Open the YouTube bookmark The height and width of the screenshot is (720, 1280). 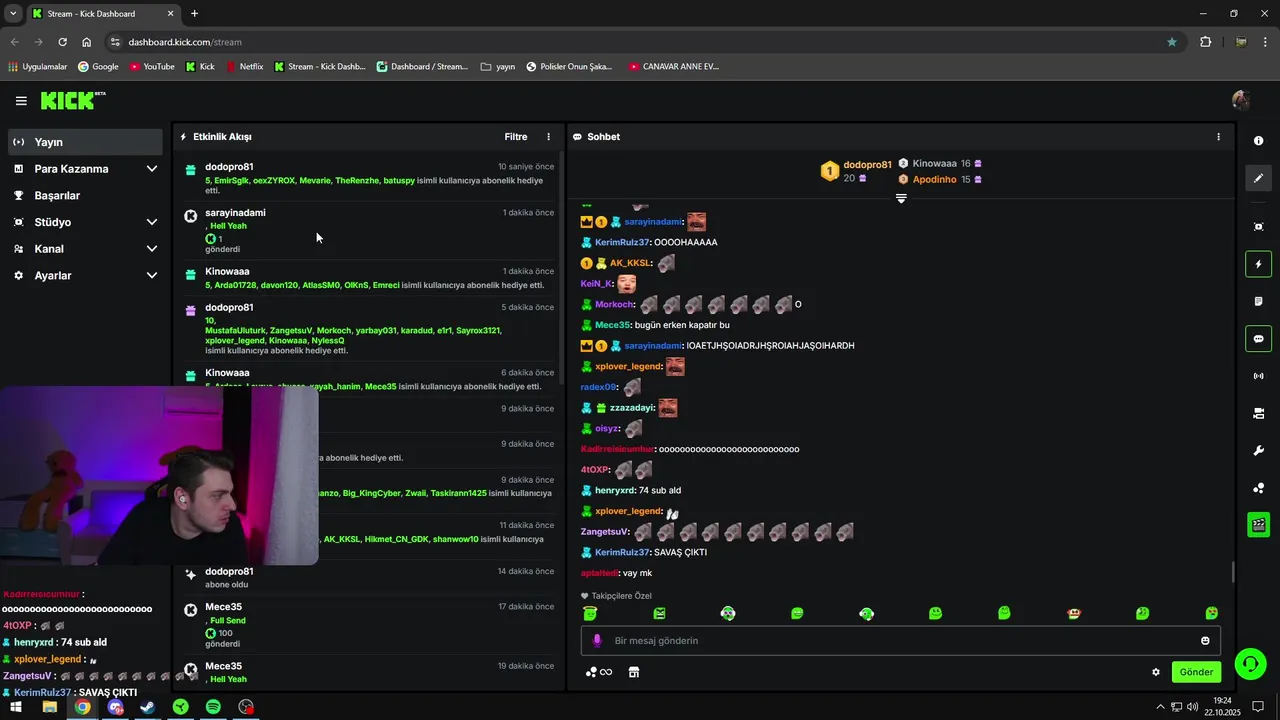tap(151, 67)
